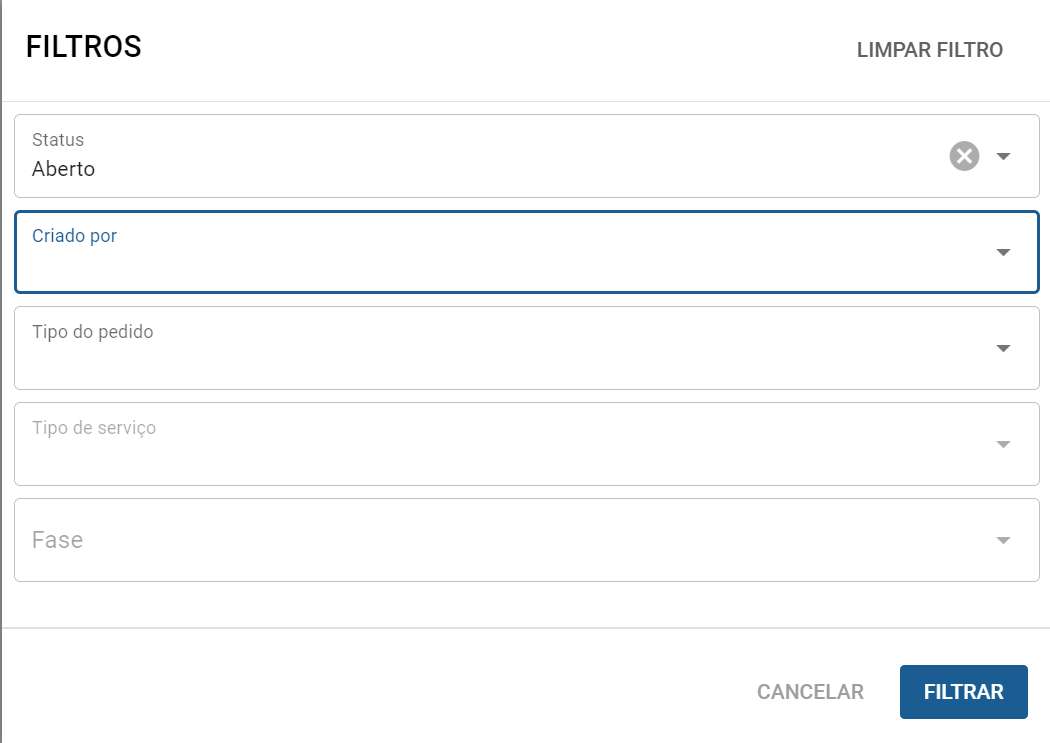Screen dimensions: 1050x743
Task: Click the Status field label
Action: click(x=58, y=140)
